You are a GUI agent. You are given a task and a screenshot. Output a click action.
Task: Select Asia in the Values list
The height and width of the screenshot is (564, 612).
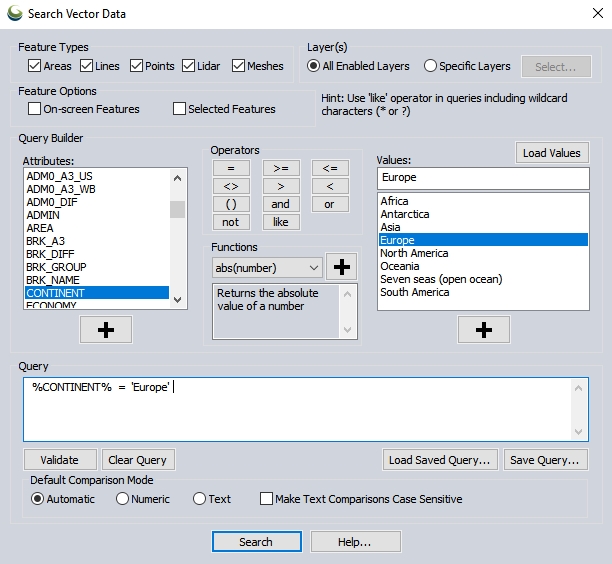pos(390,227)
